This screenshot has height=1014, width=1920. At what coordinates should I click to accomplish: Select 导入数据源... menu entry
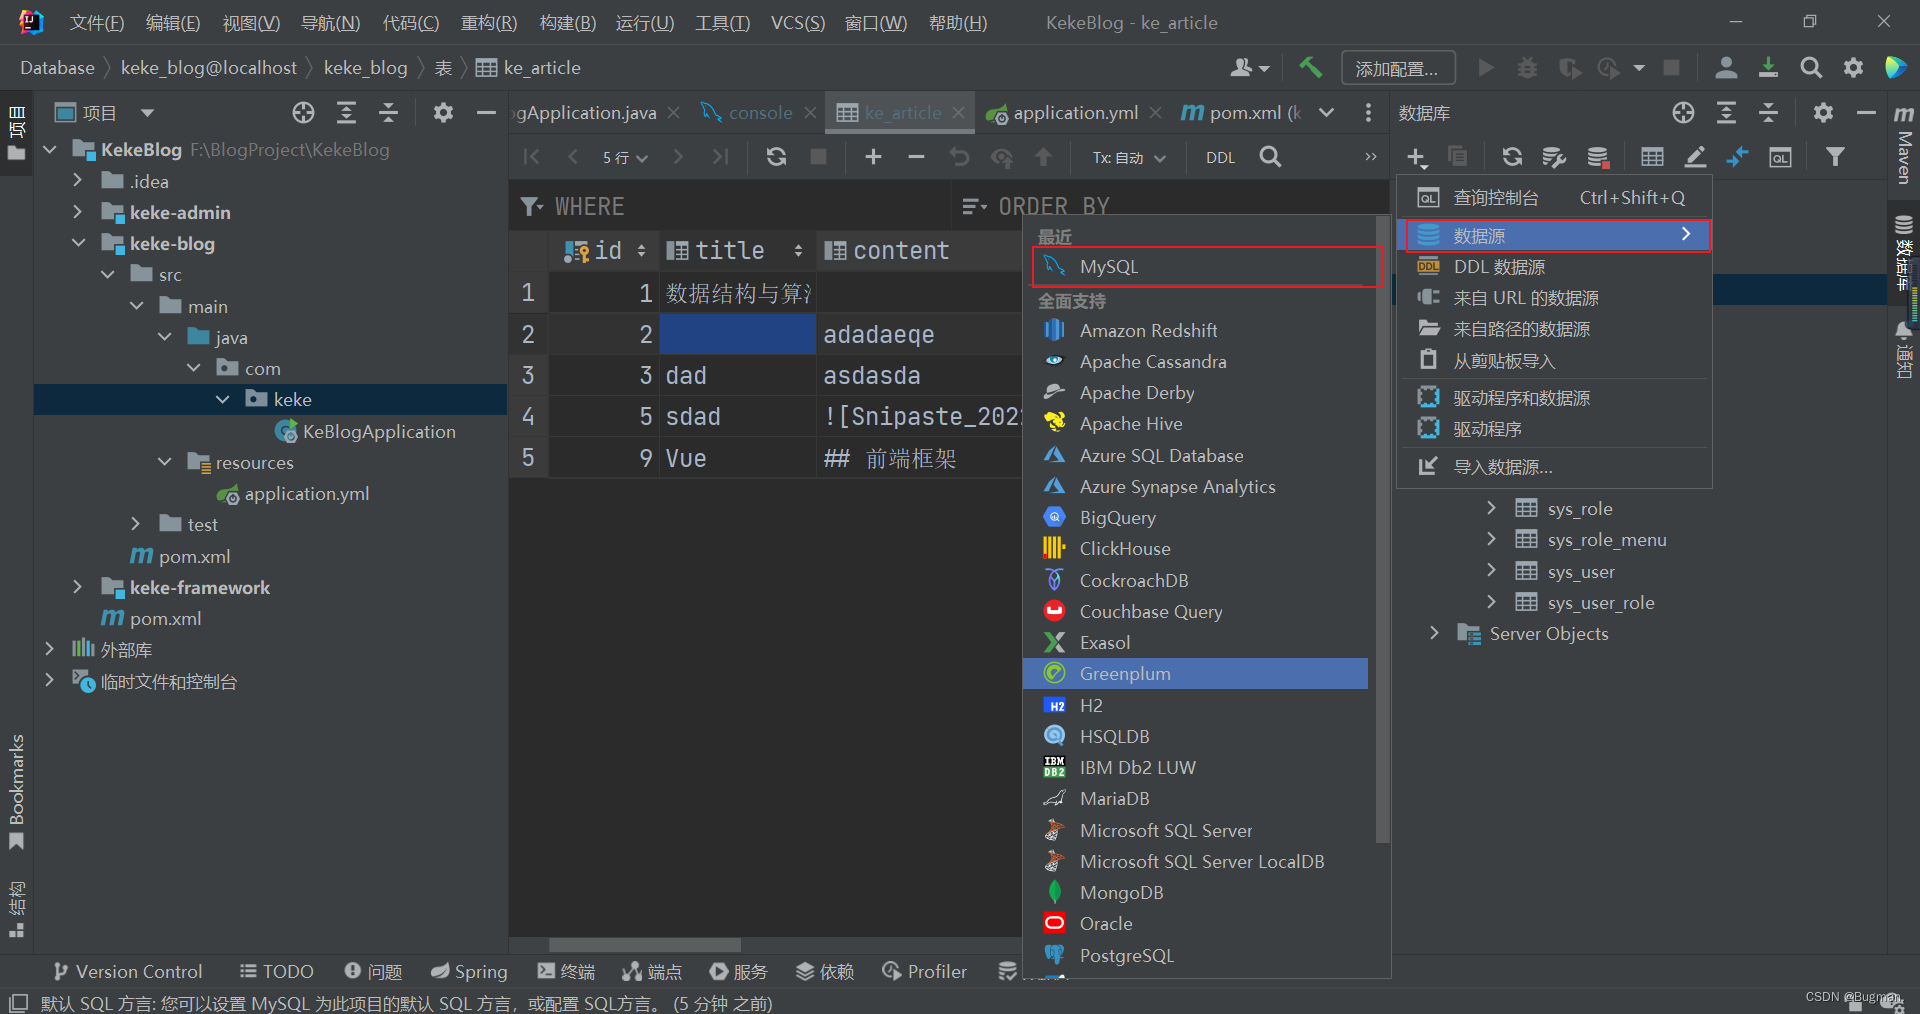pyautogui.click(x=1554, y=466)
